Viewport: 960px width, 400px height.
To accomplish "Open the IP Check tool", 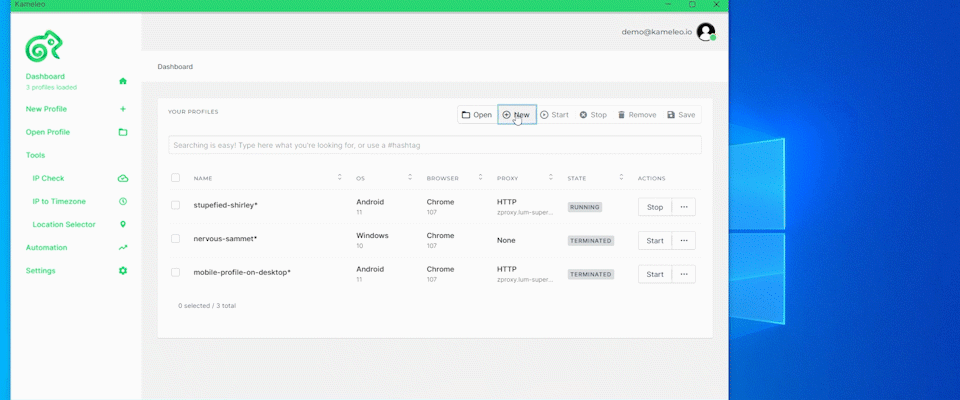I will [48, 178].
